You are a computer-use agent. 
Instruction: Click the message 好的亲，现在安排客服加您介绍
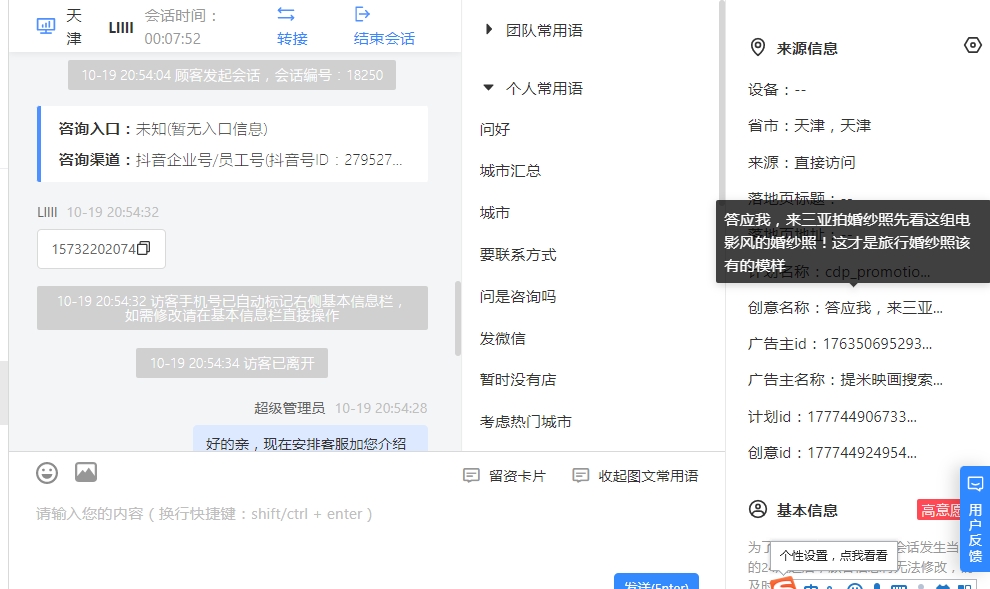tap(306, 443)
